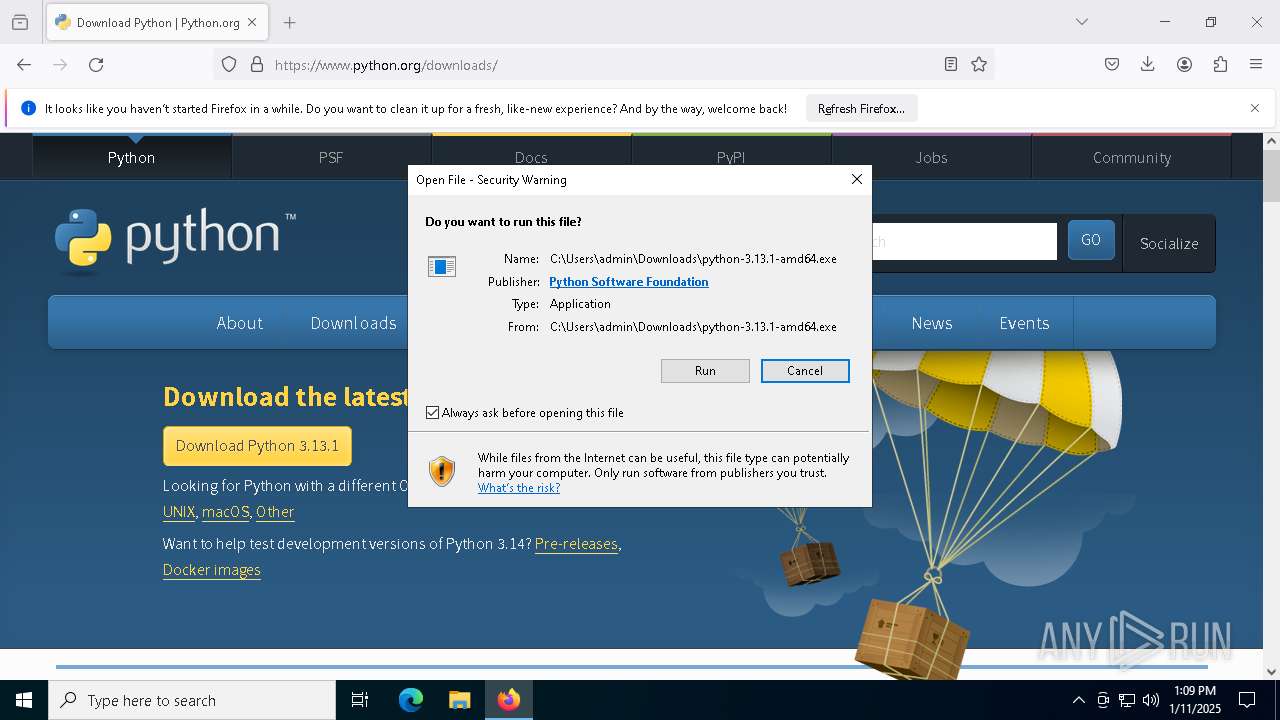Open Save to Pocket icon
The image size is (1280, 720).
pyautogui.click(x=1112, y=65)
